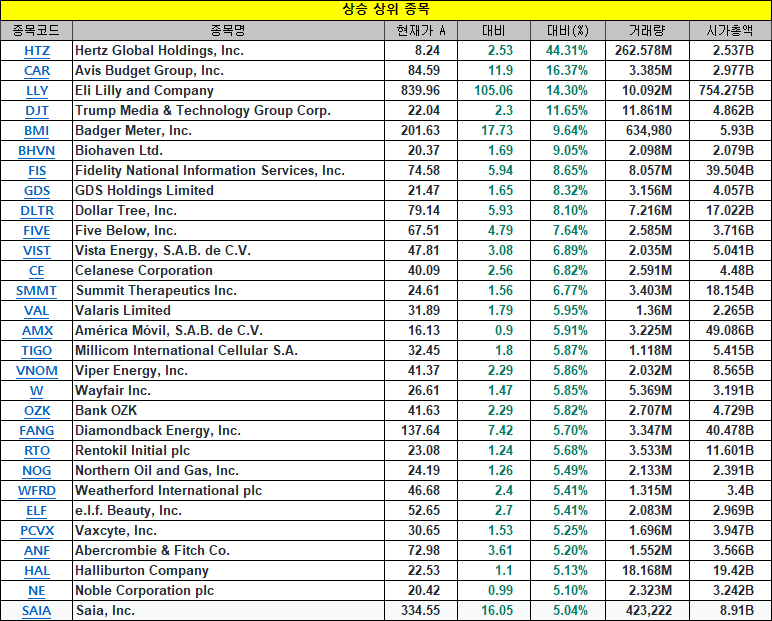Select the 839.96 price cell
The width and height of the screenshot is (772, 621).
coord(421,91)
